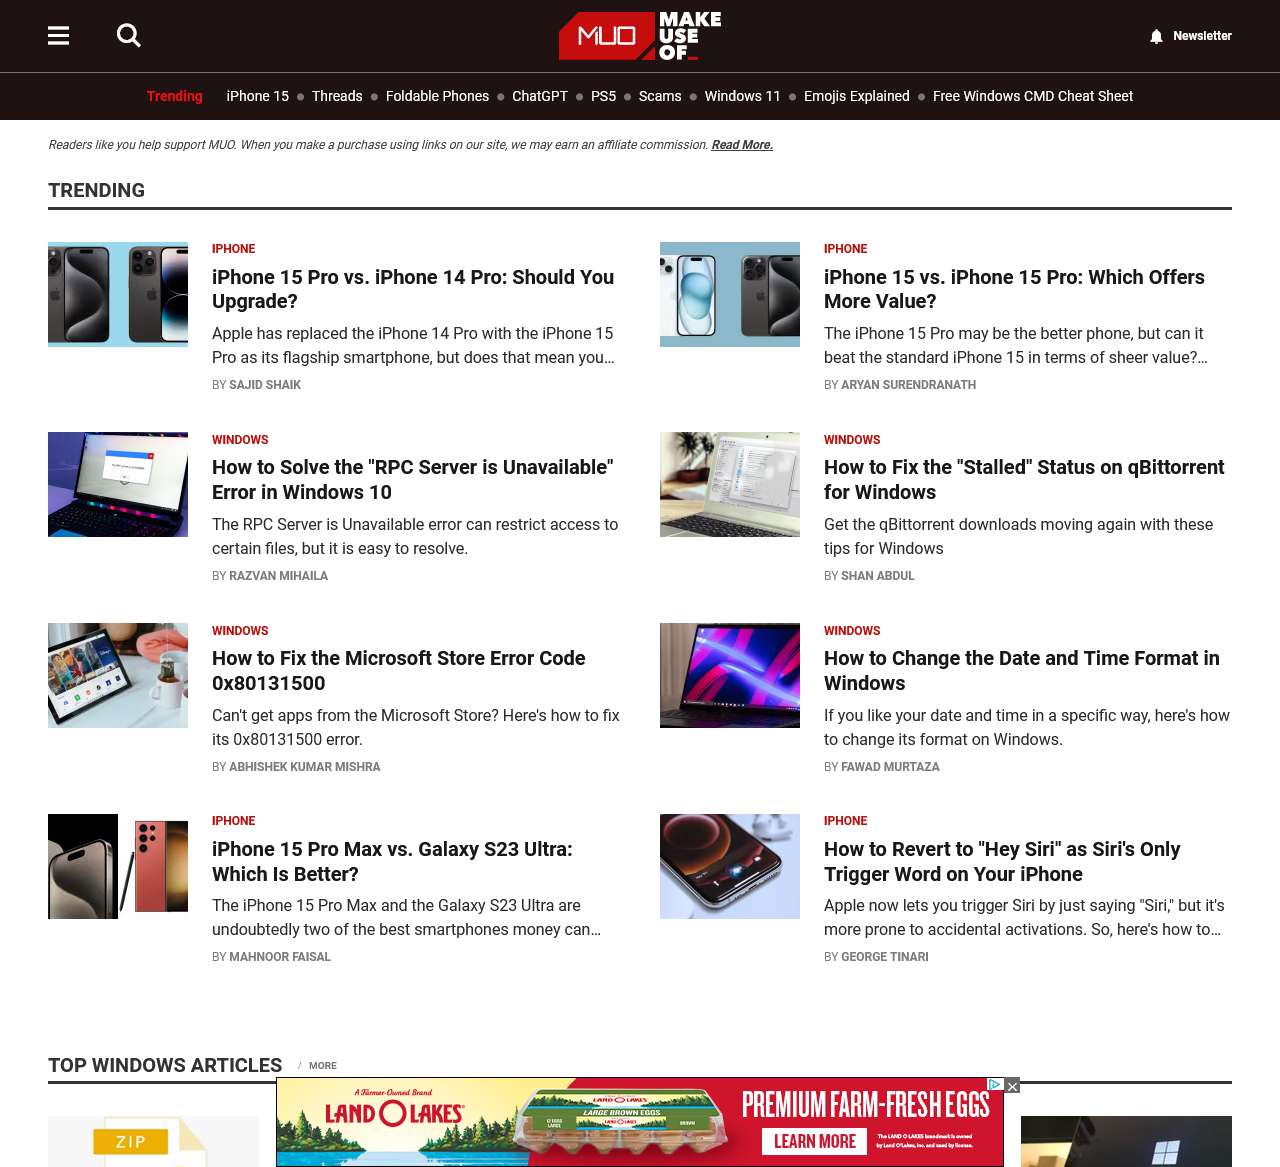Viewport: 1280px width, 1167px height.
Task: Click the Galaxy S23 Ultra comparison thumbnail
Action: [x=118, y=866]
